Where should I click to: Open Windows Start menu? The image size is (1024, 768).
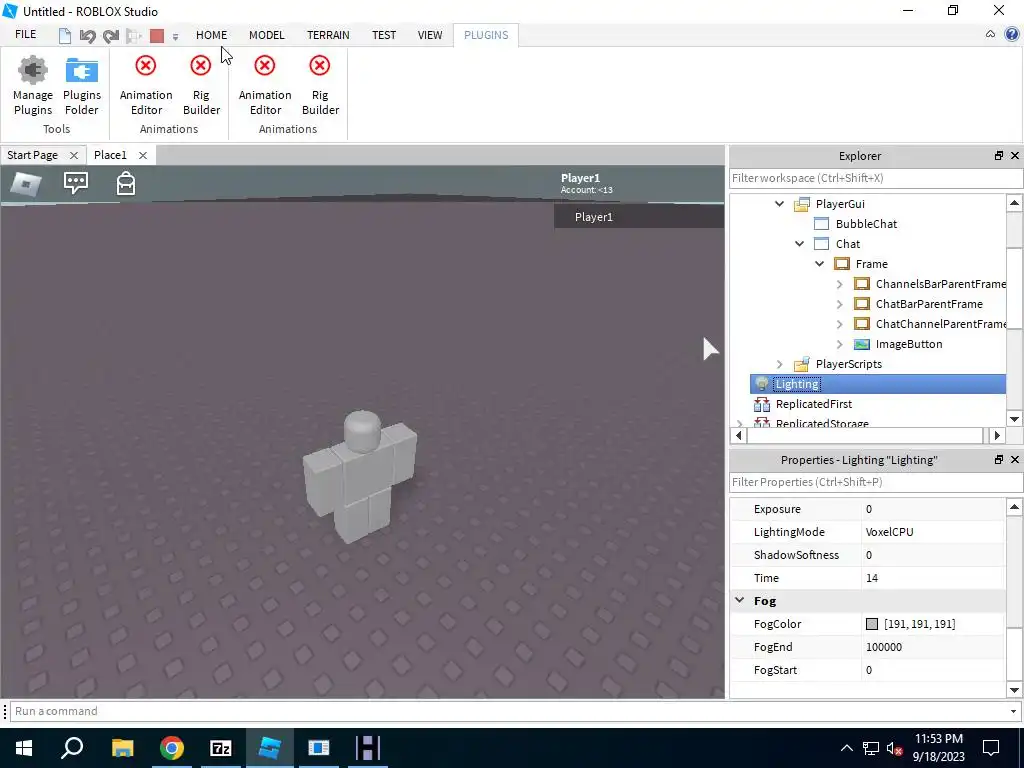tap(24, 748)
